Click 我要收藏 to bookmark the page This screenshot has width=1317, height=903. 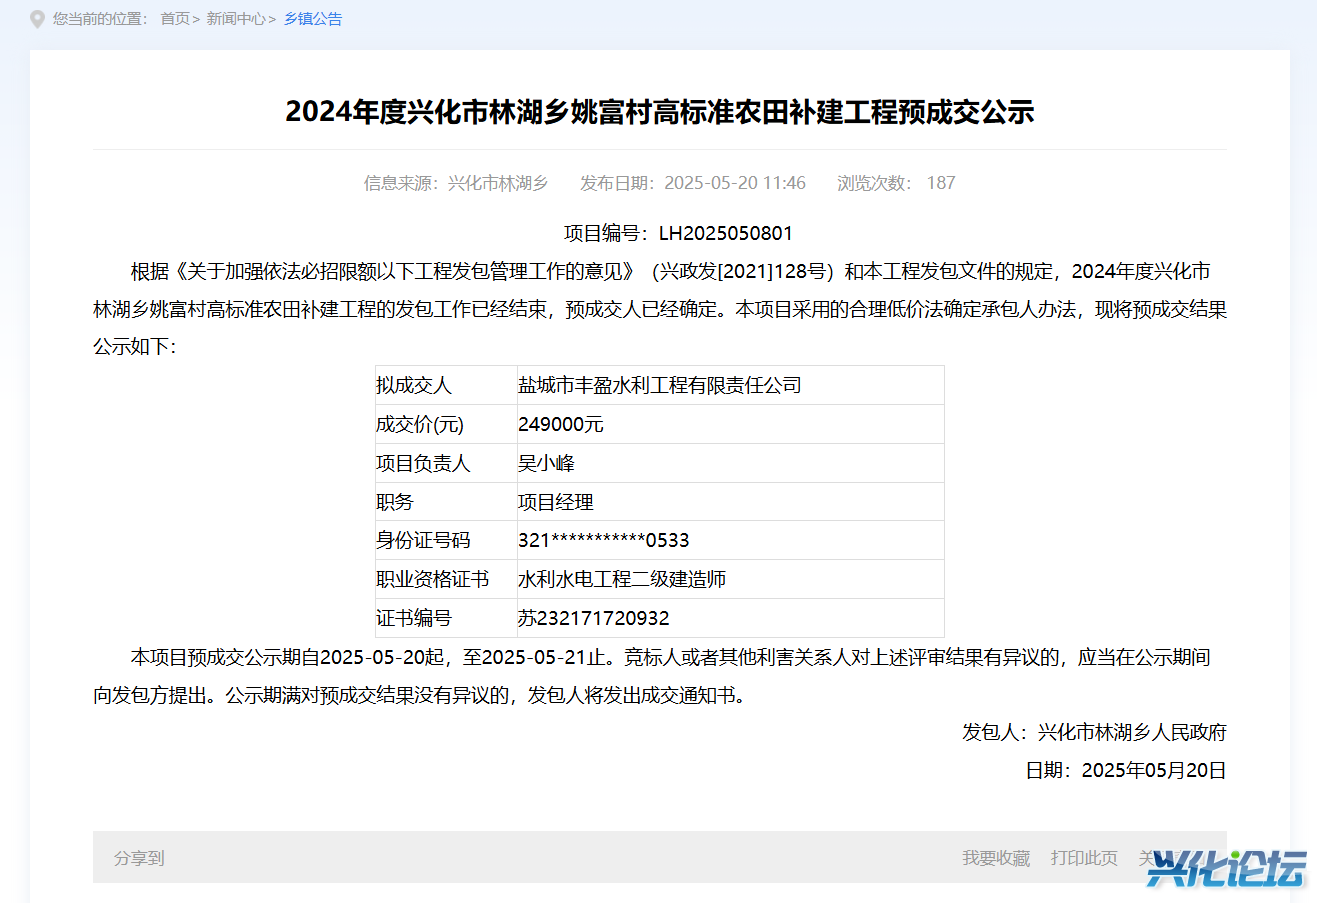click(x=995, y=858)
